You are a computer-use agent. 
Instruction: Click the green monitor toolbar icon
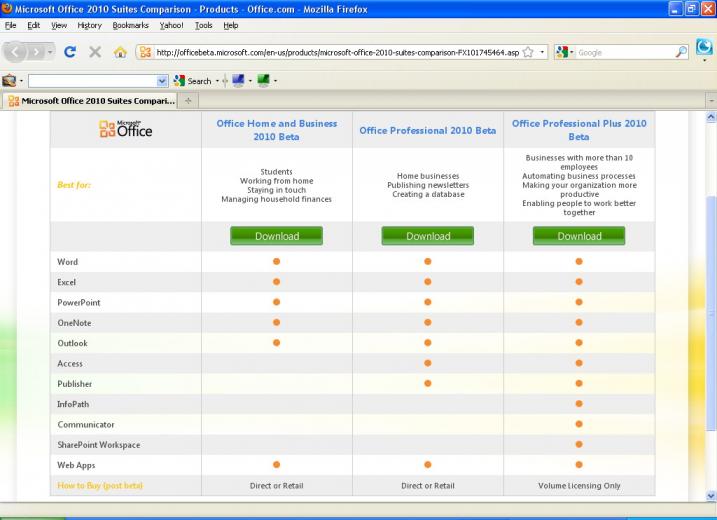pyautogui.click(x=263, y=81)
